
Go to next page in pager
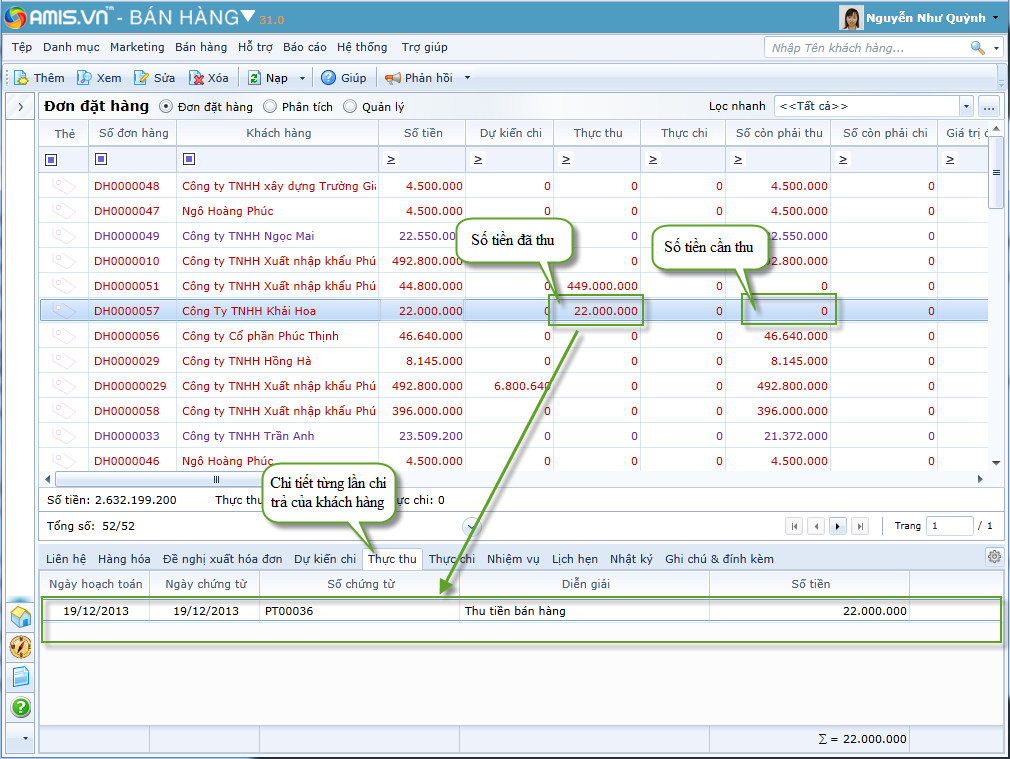[838, 526]
